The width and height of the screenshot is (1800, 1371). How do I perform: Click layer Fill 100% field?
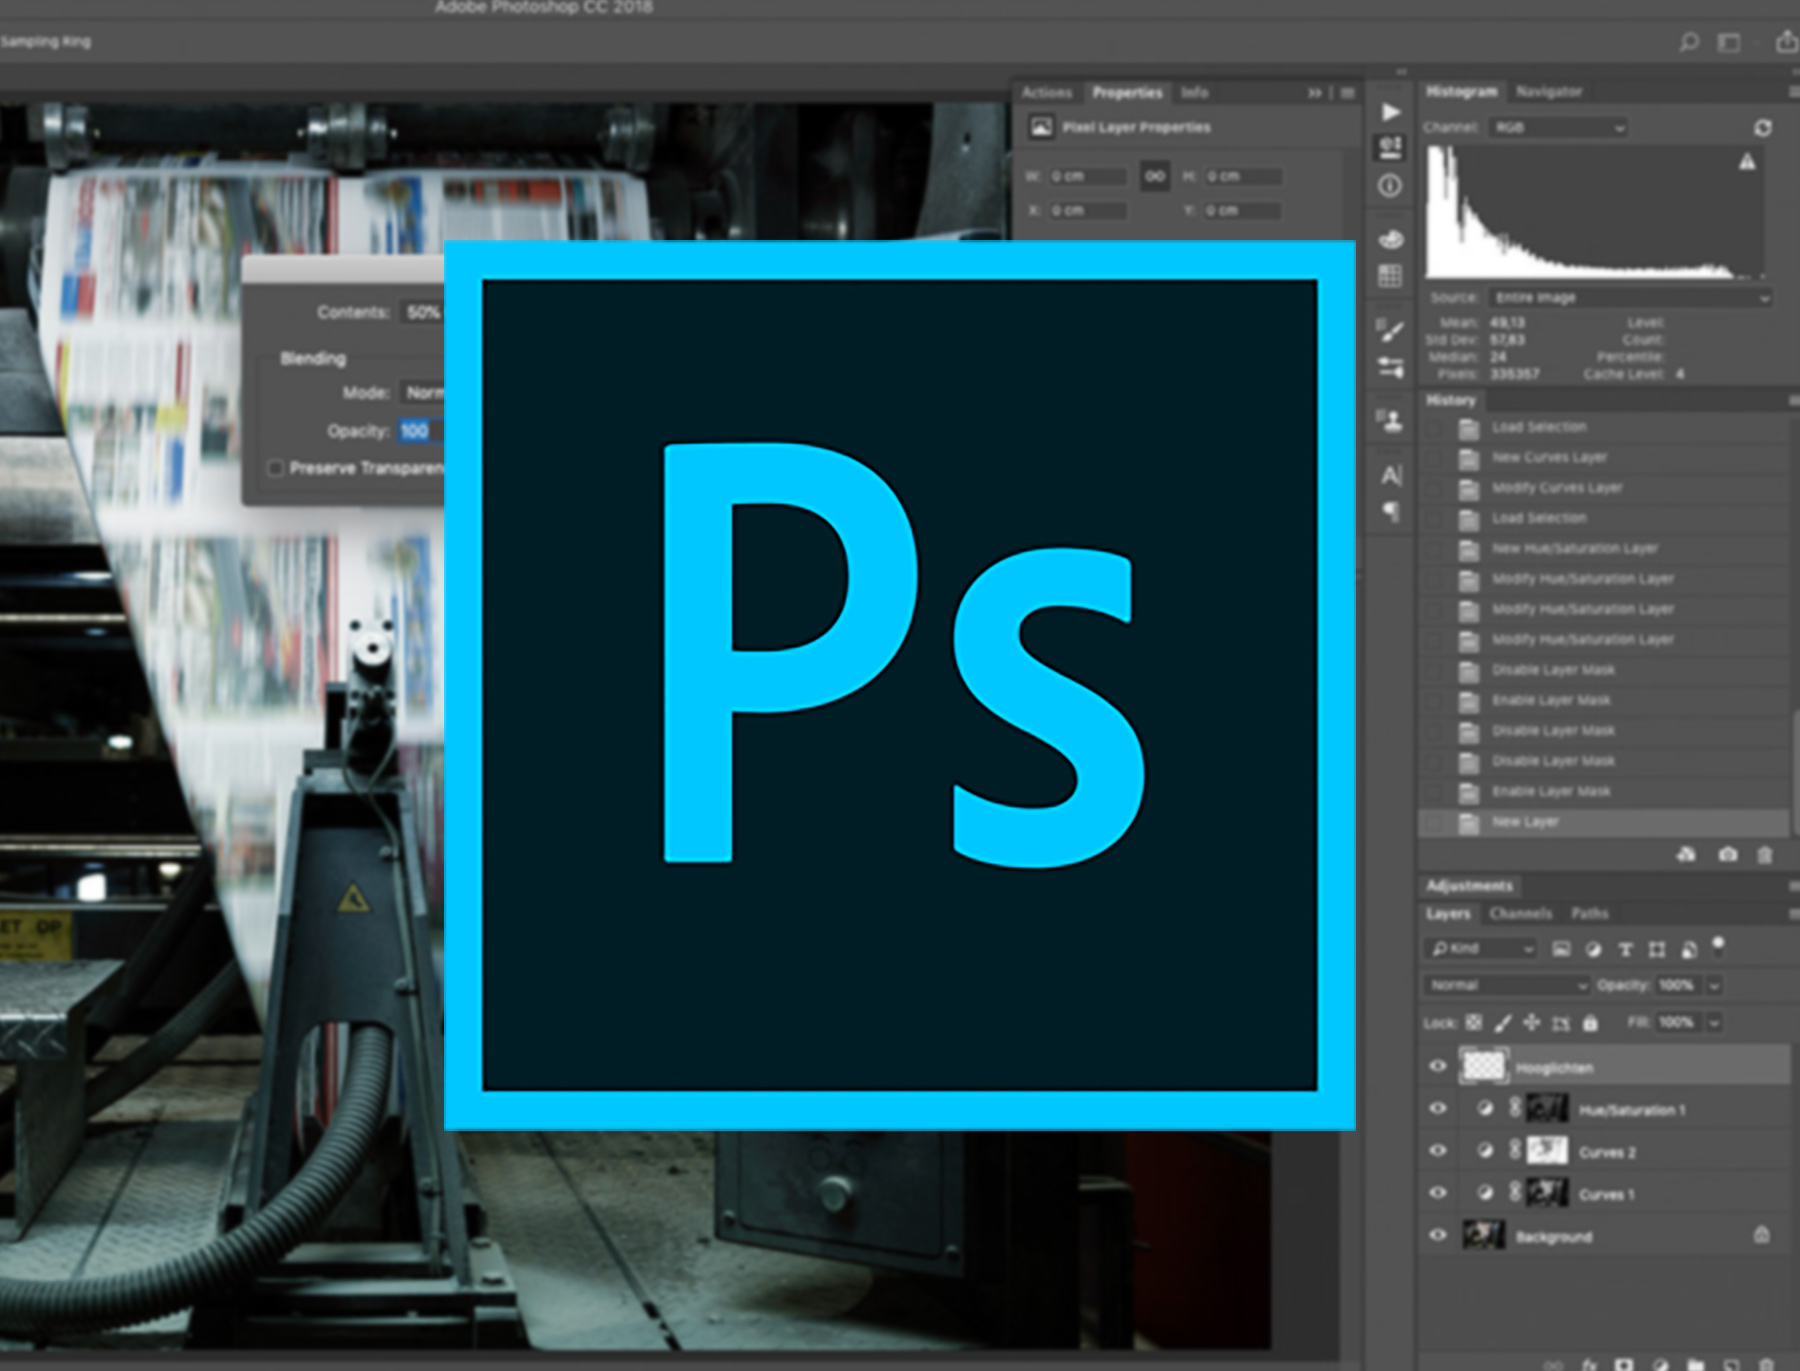(1679, 1023)
